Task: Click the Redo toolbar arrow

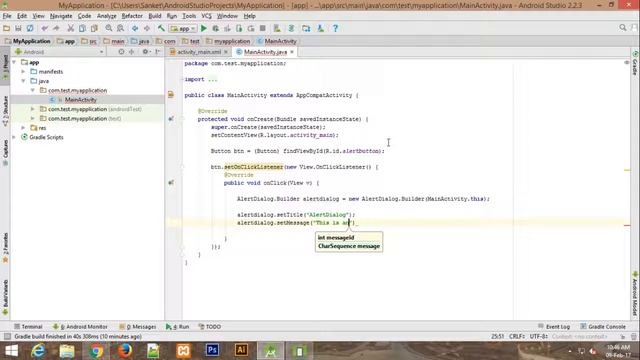Action: pyautogui.click(x=56, y=28)
